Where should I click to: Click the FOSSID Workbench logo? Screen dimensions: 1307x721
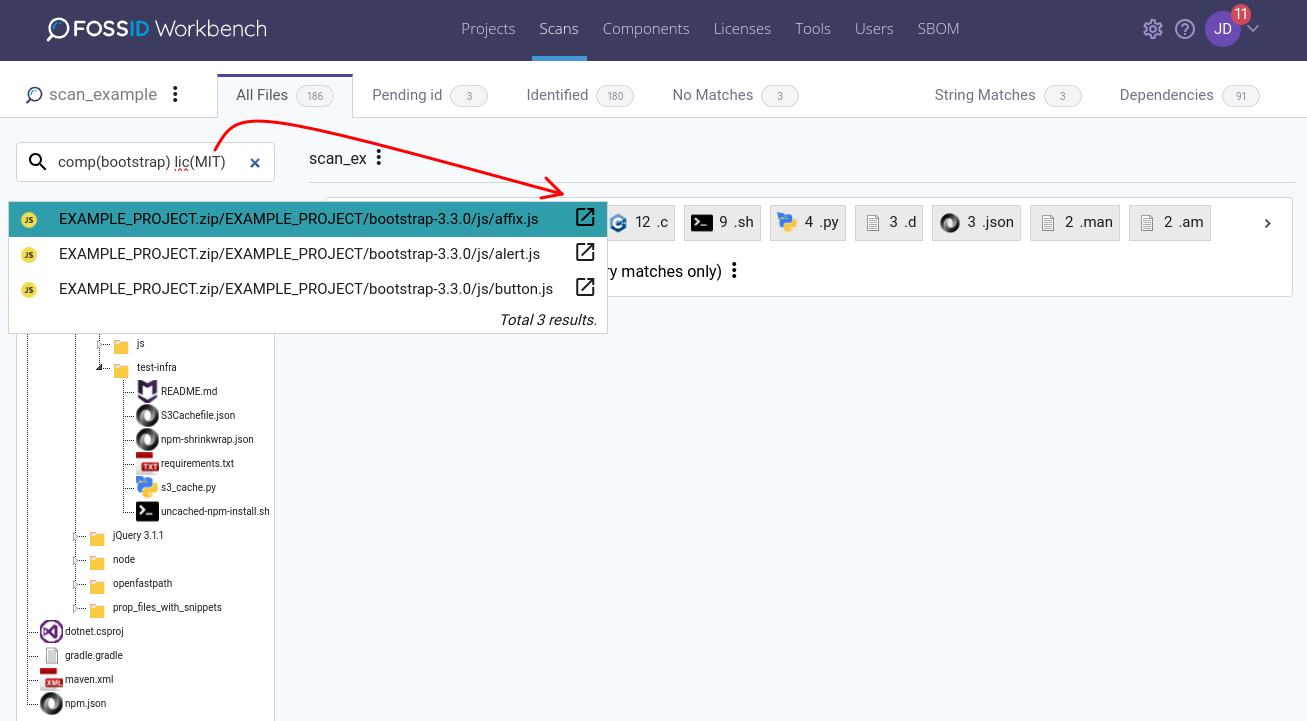click(156, 29)
